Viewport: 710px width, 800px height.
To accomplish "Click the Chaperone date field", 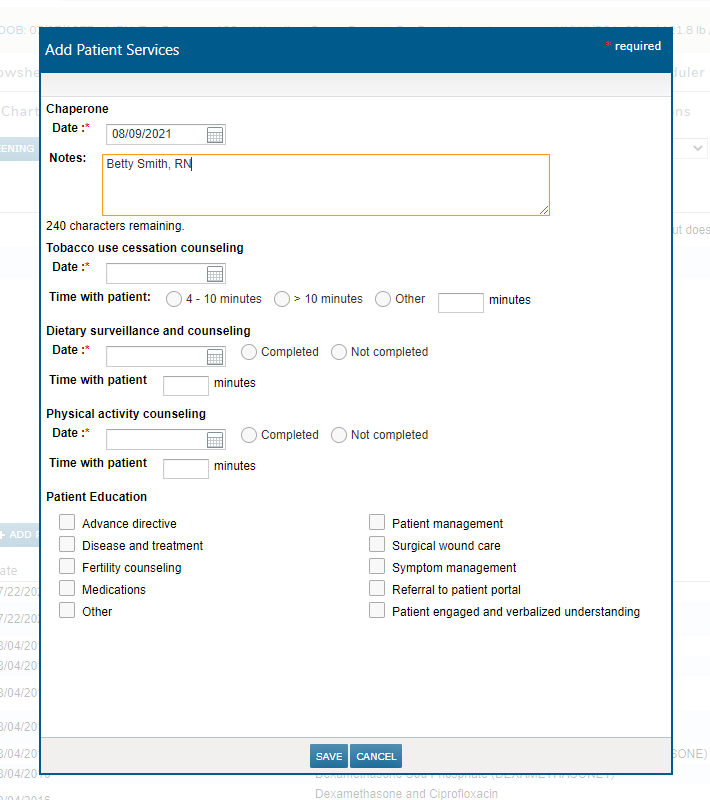I will [x=155, y=135].
